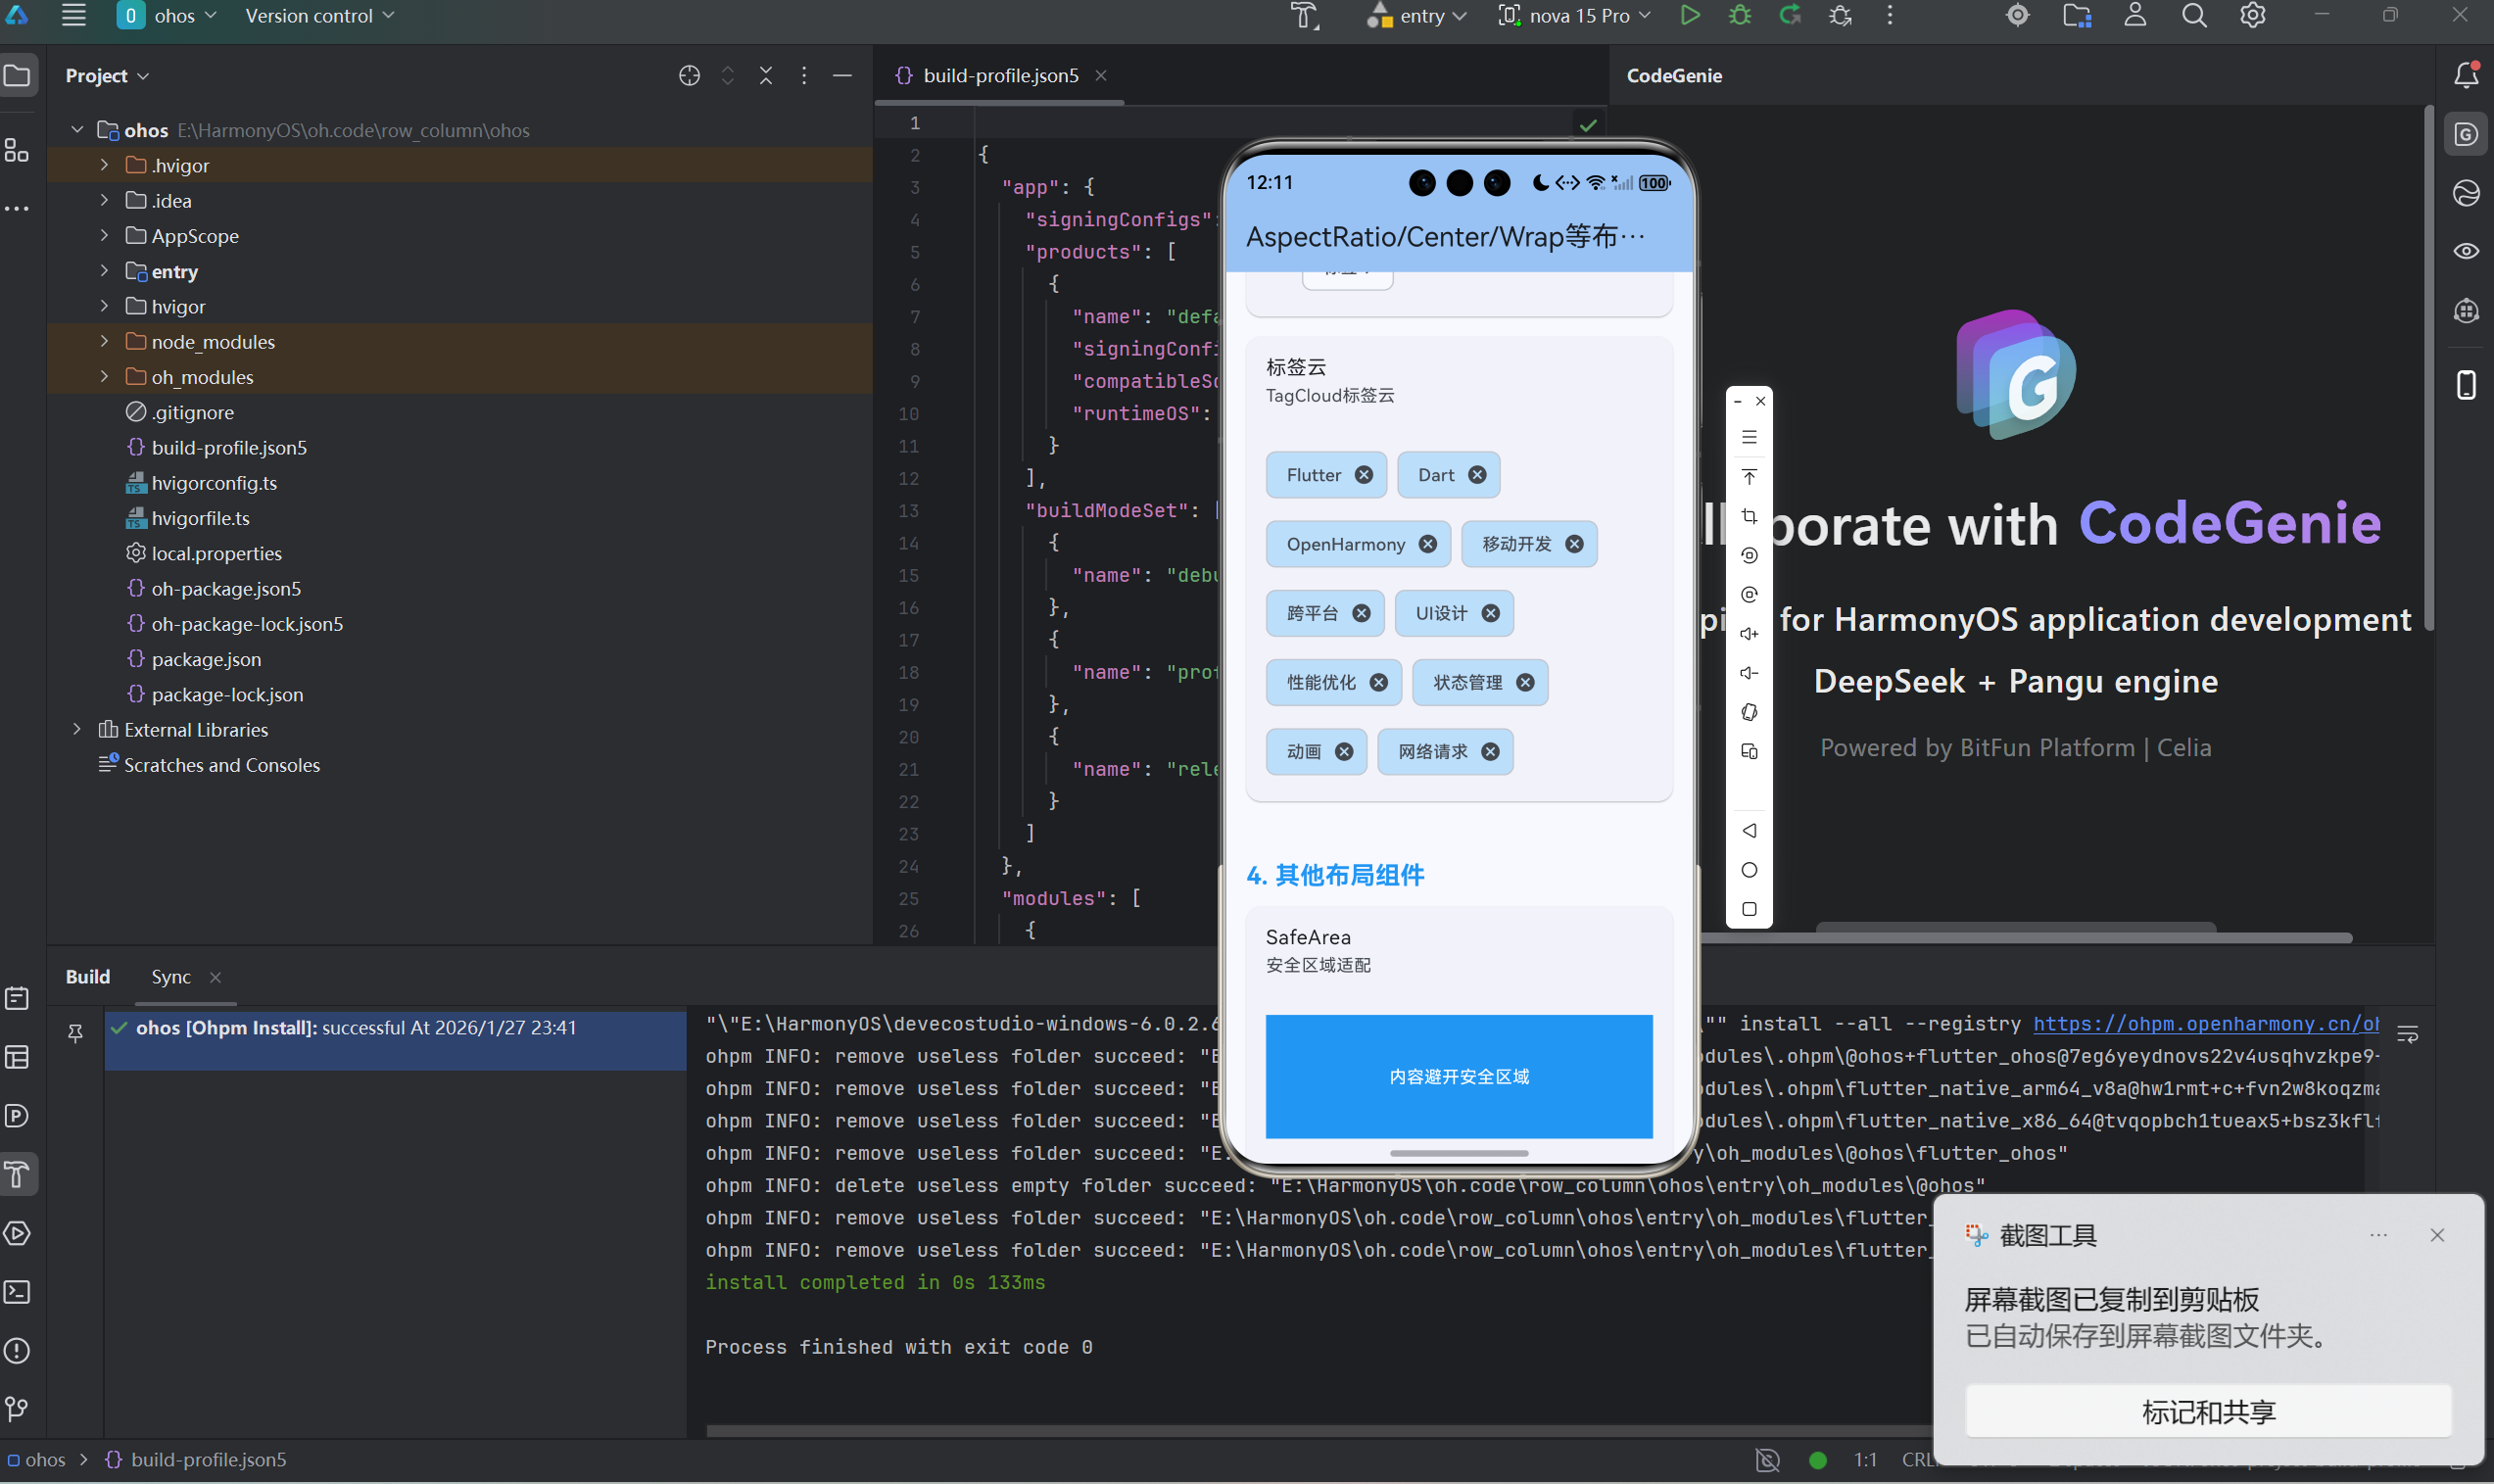Toggle soft-wrap in build output

click(x=2407, y=1034)
